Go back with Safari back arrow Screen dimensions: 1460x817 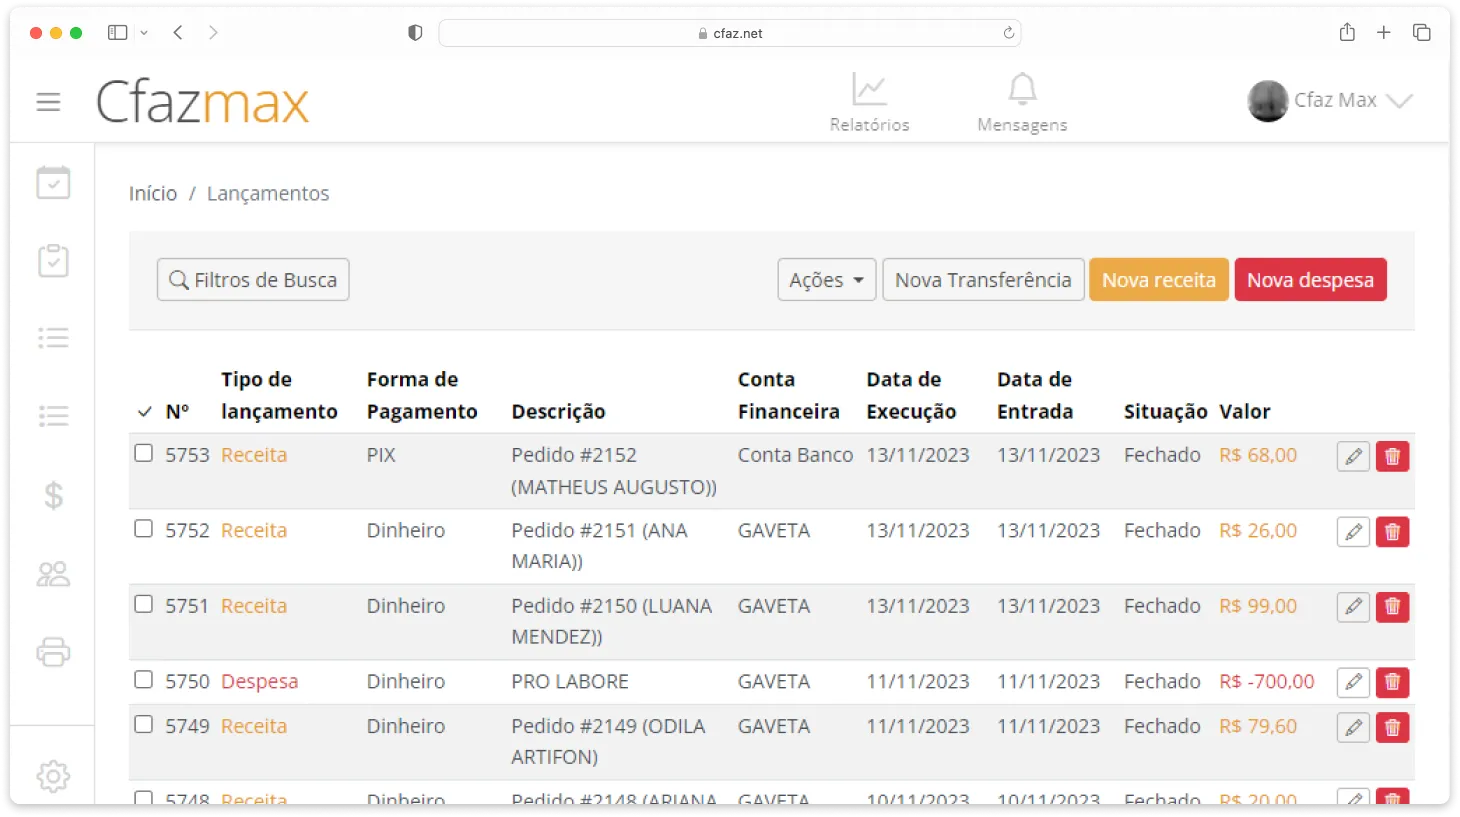(x=178, y=33)
